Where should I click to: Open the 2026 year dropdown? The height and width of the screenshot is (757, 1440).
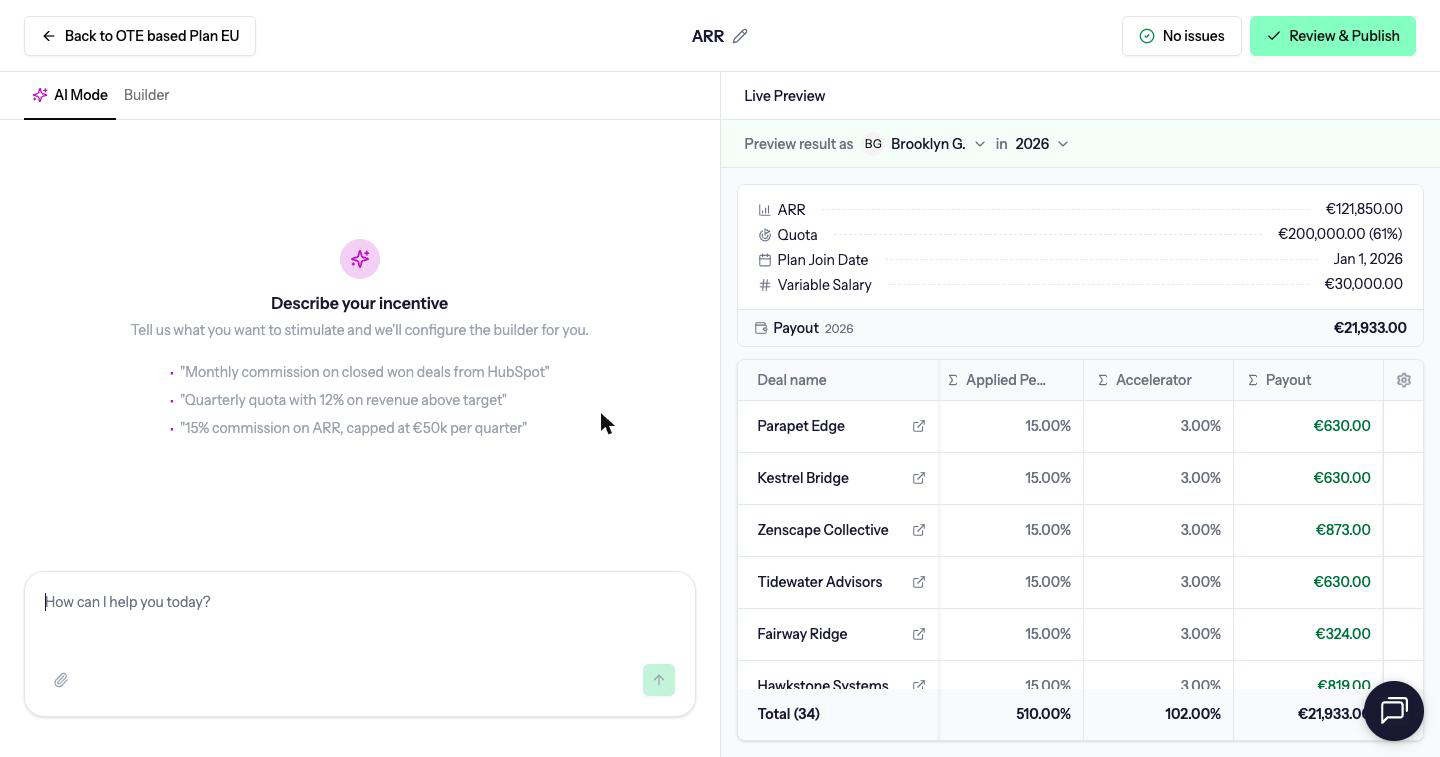[x=1042, y=144]
